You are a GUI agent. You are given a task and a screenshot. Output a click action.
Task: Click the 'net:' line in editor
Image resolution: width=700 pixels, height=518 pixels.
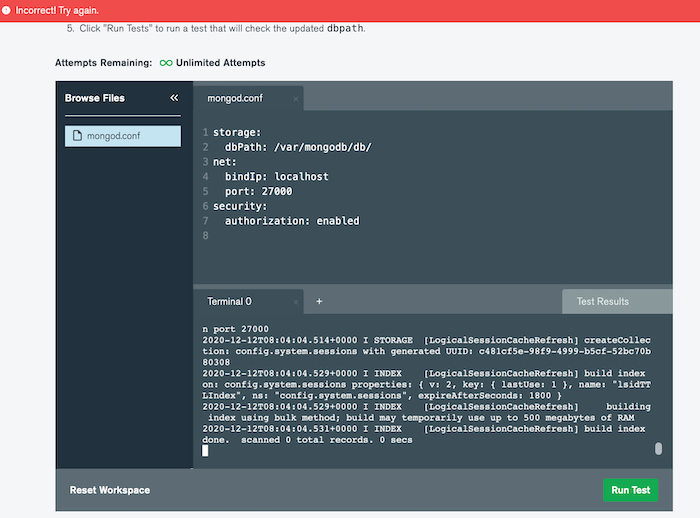click(225, 162)
